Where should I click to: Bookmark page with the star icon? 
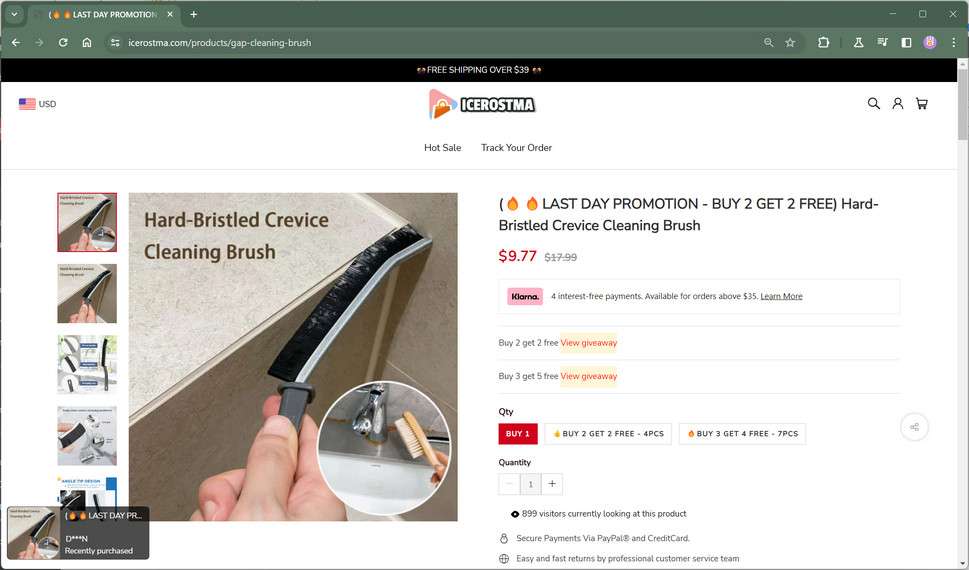[790, 43]
